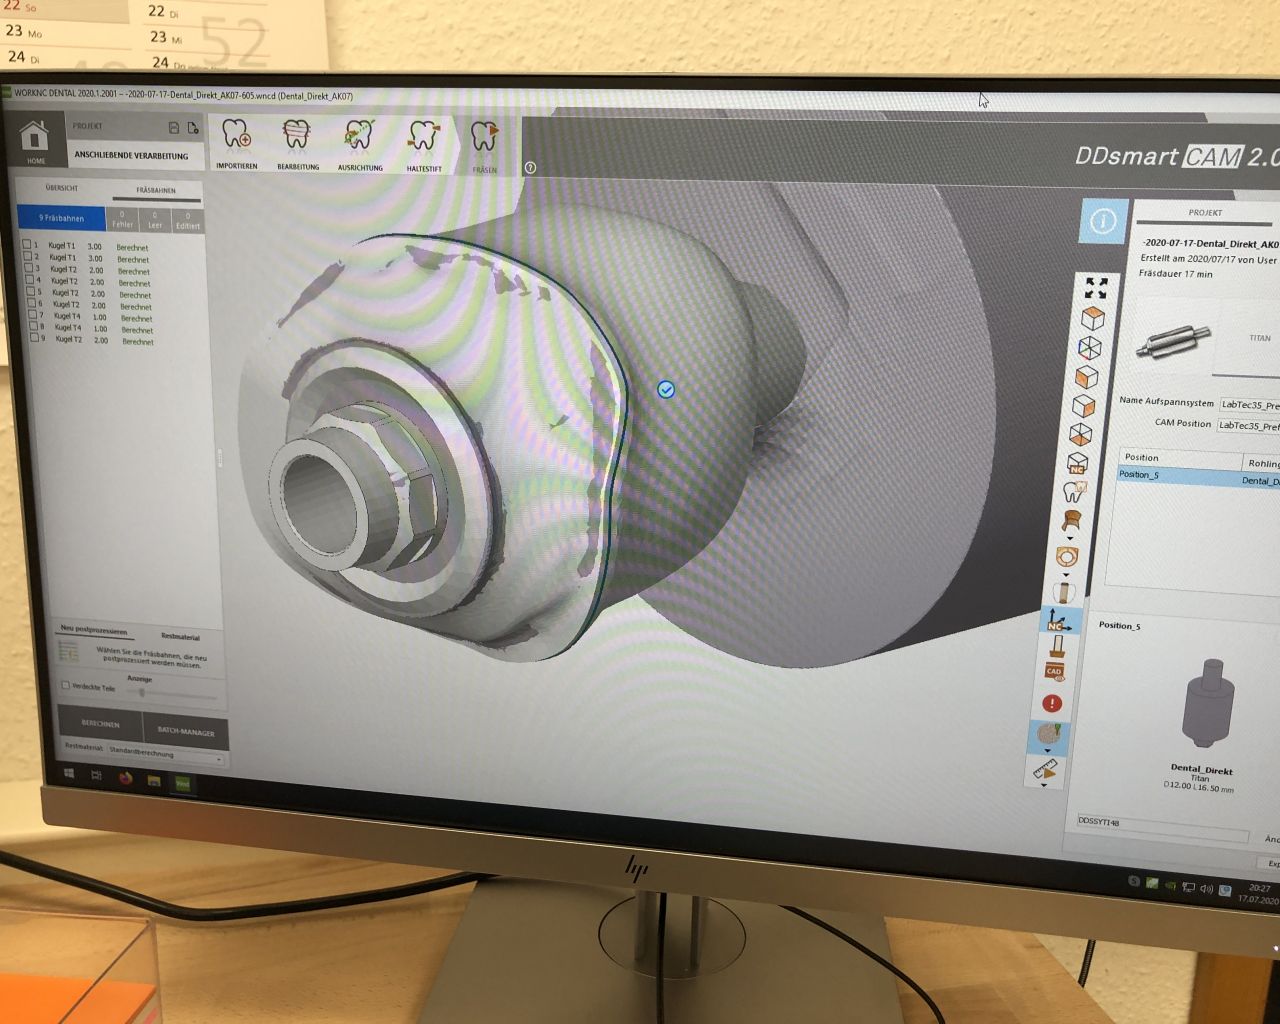The height and width of the screenshot is (1024, 1280).
Task: Select the Neu postprozessieren tab
Action: [x=94, y=630]
